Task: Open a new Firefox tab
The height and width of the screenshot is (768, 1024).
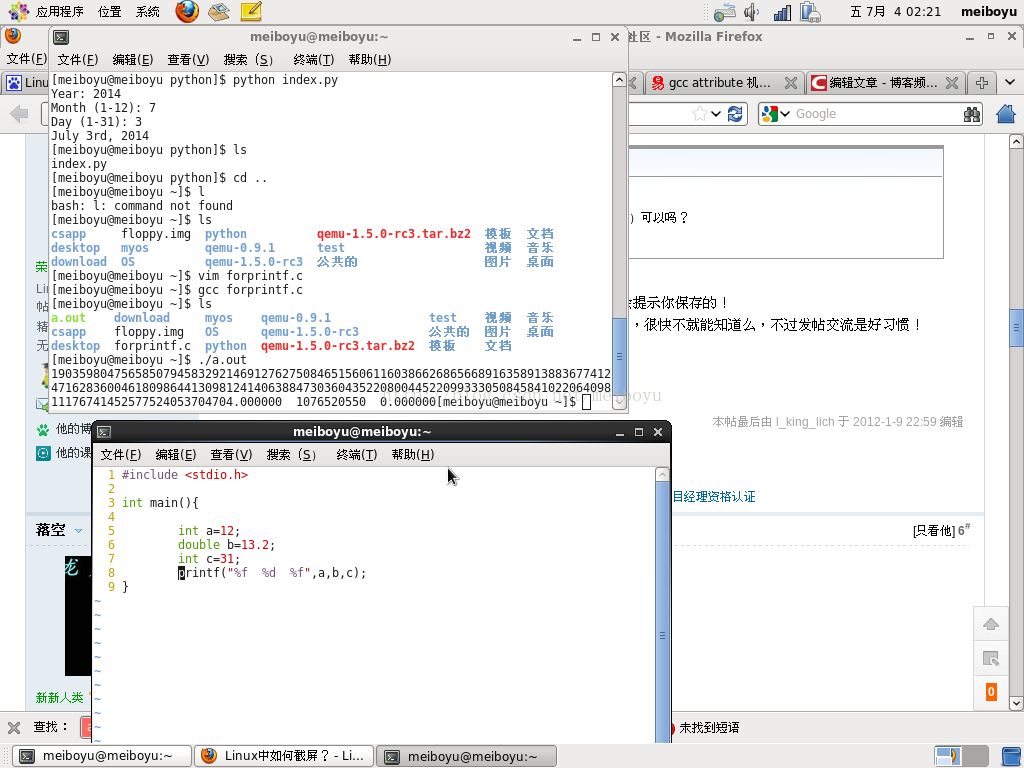Action: pyautogui.click(x=982, y=83)
